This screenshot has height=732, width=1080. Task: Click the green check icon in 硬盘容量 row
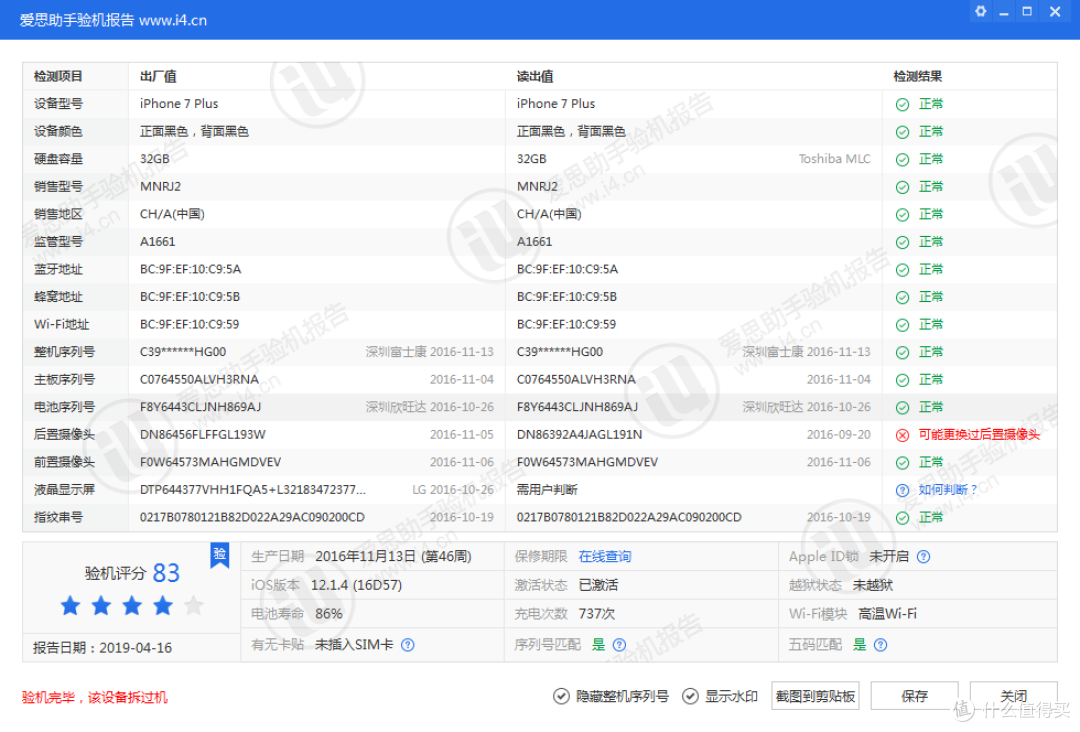tap(902, 160)
